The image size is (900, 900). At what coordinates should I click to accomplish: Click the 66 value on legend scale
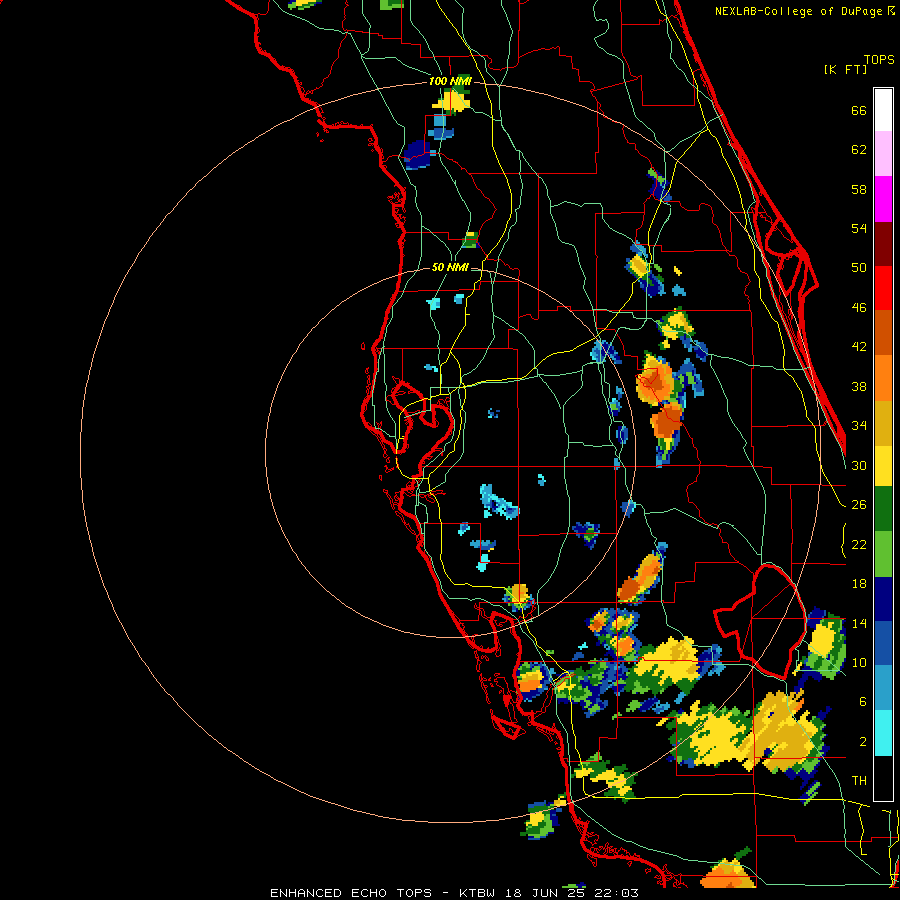[x=859, y=111]
